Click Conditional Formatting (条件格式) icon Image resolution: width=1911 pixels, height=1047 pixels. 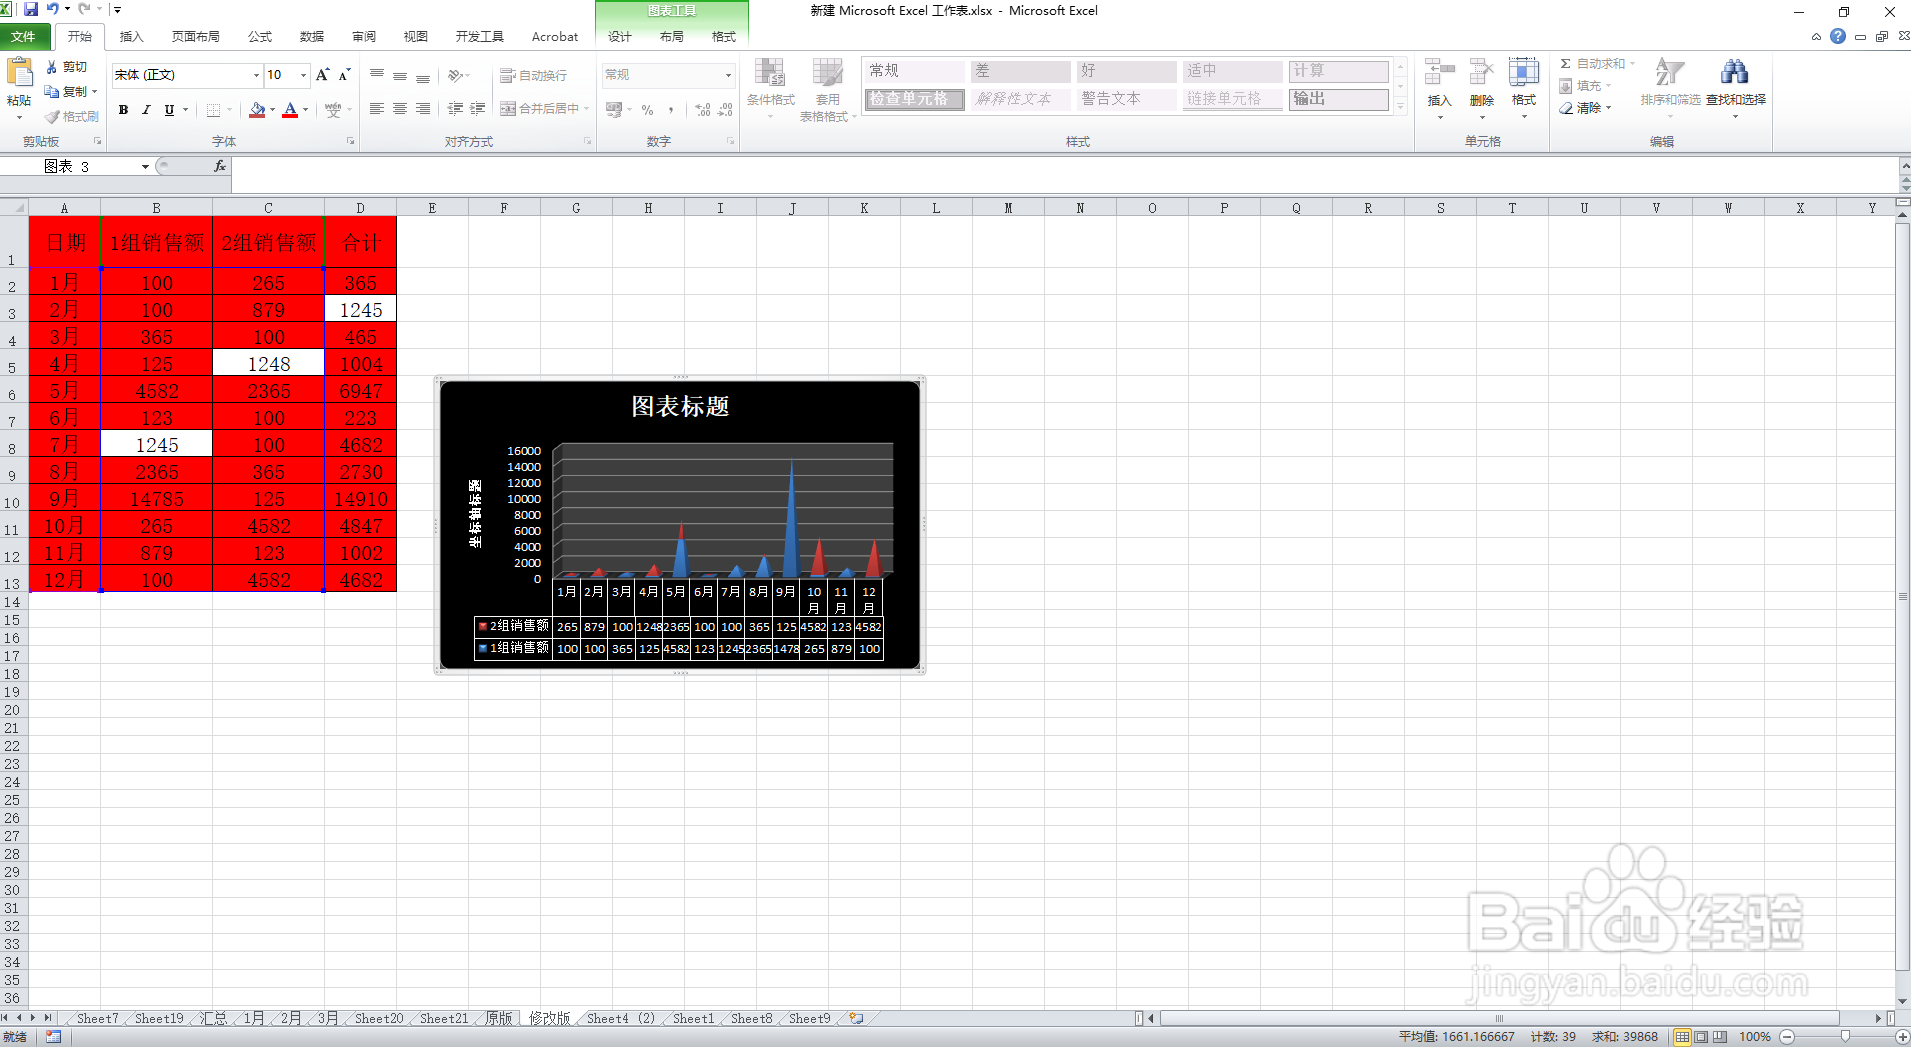coord(770,73)
